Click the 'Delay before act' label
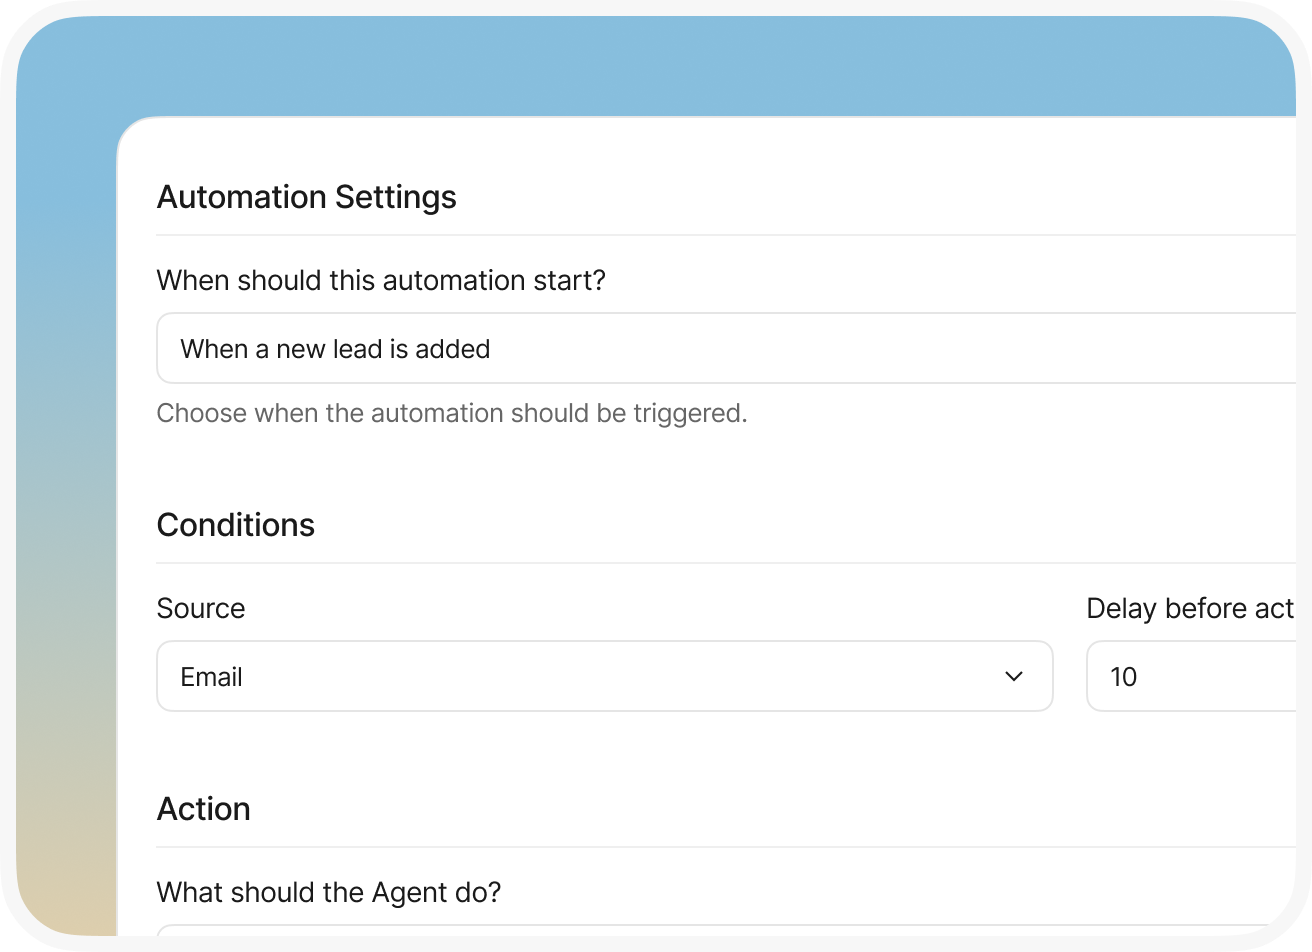1312x952 pixels. (1190, 608)
